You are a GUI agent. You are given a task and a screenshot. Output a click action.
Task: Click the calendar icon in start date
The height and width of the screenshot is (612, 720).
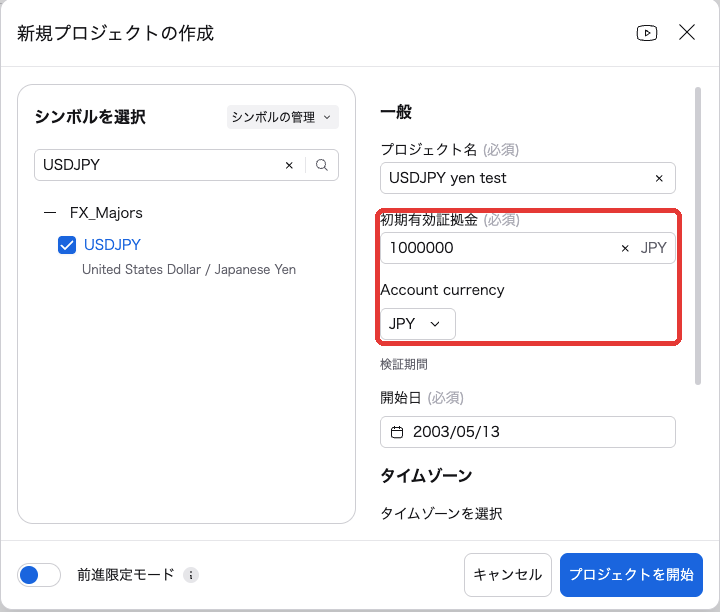pos(397,432)
